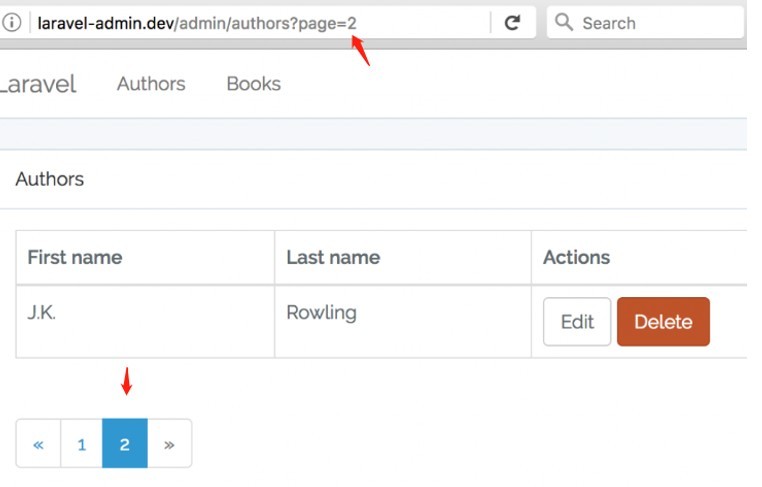762x487 pixels.
Task: Click into the browser Search field
Action: pyautogui.click(x=650, y=22)
